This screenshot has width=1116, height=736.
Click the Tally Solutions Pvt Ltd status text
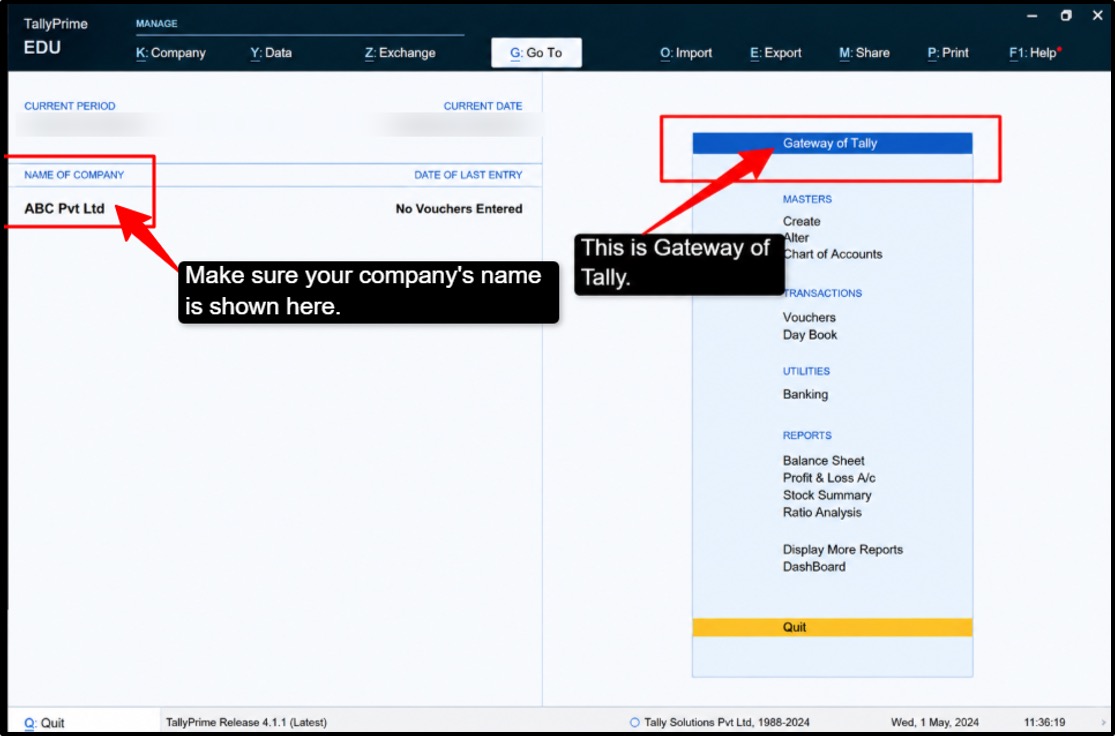click(x=727, y=722)
